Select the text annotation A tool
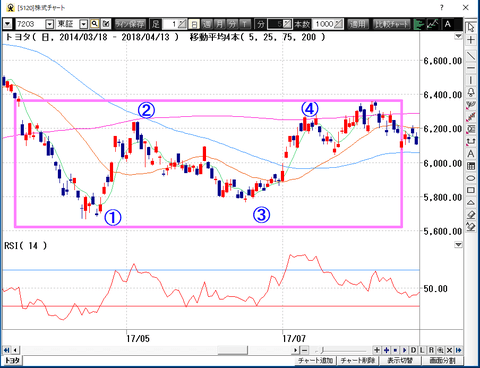Screen dimensions: 480x368 point(471,153)
